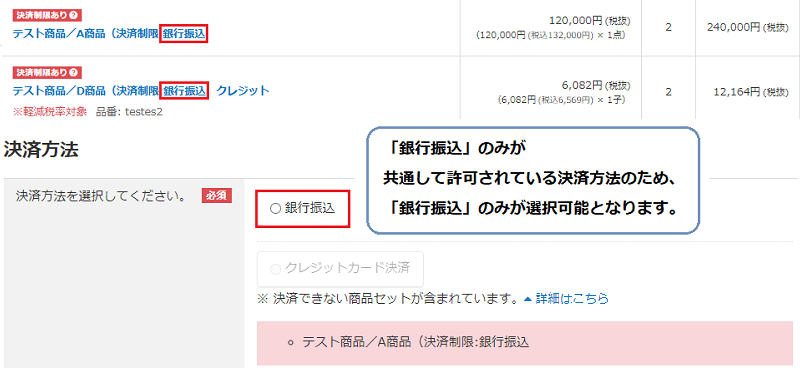This screenshot has height=368, width=800.
Task: Select the 銀行振込 radio button
Action: point(276,209)
